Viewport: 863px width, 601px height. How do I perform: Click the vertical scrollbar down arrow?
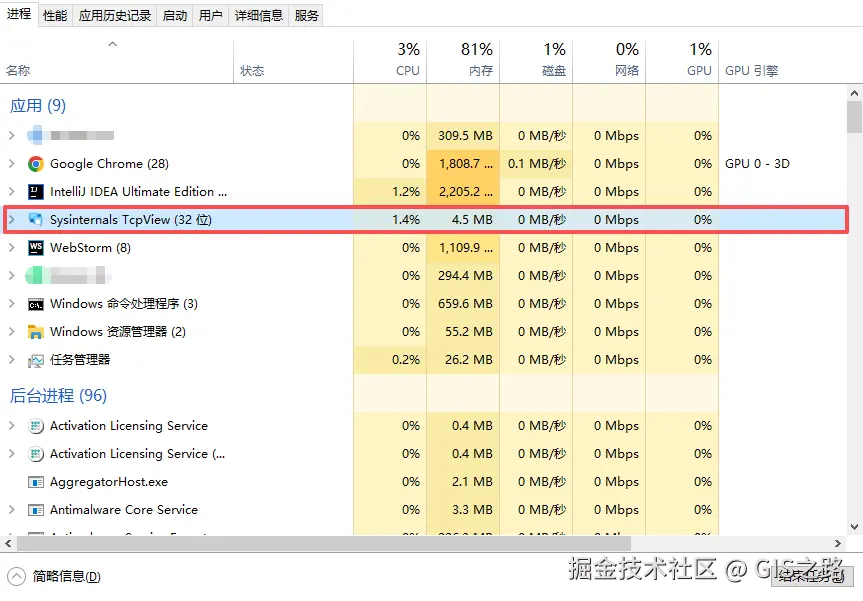(x=854, y=527)
